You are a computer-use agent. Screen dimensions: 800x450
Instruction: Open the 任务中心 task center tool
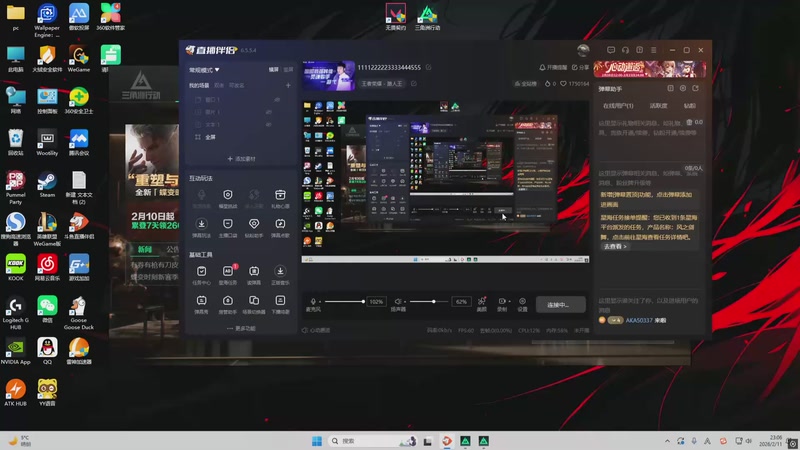(202, 275)
